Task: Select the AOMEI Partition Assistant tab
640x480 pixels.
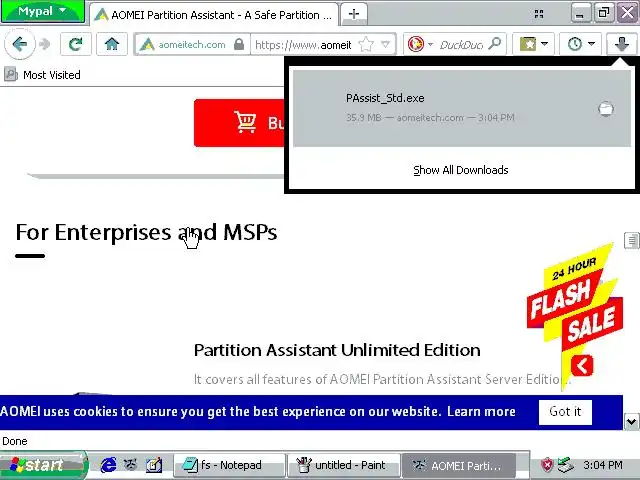Action: (x=213, y=15)
